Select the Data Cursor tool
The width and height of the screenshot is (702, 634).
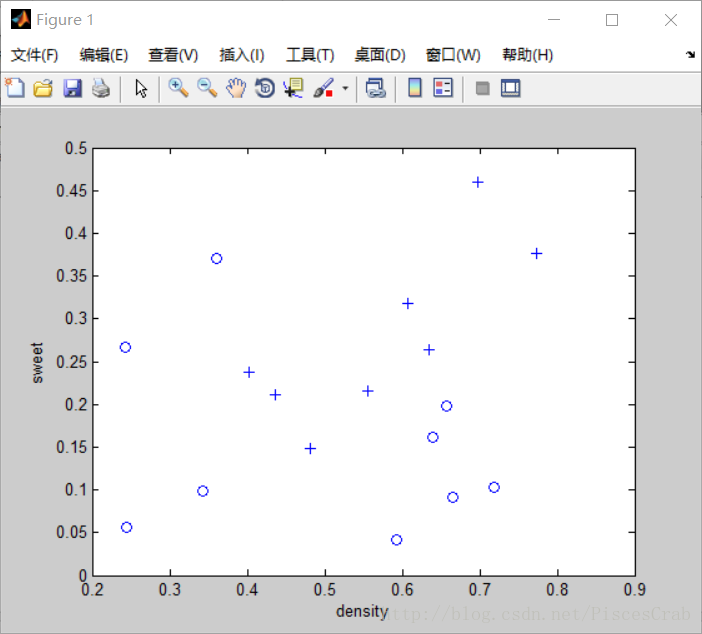point(294,88)
